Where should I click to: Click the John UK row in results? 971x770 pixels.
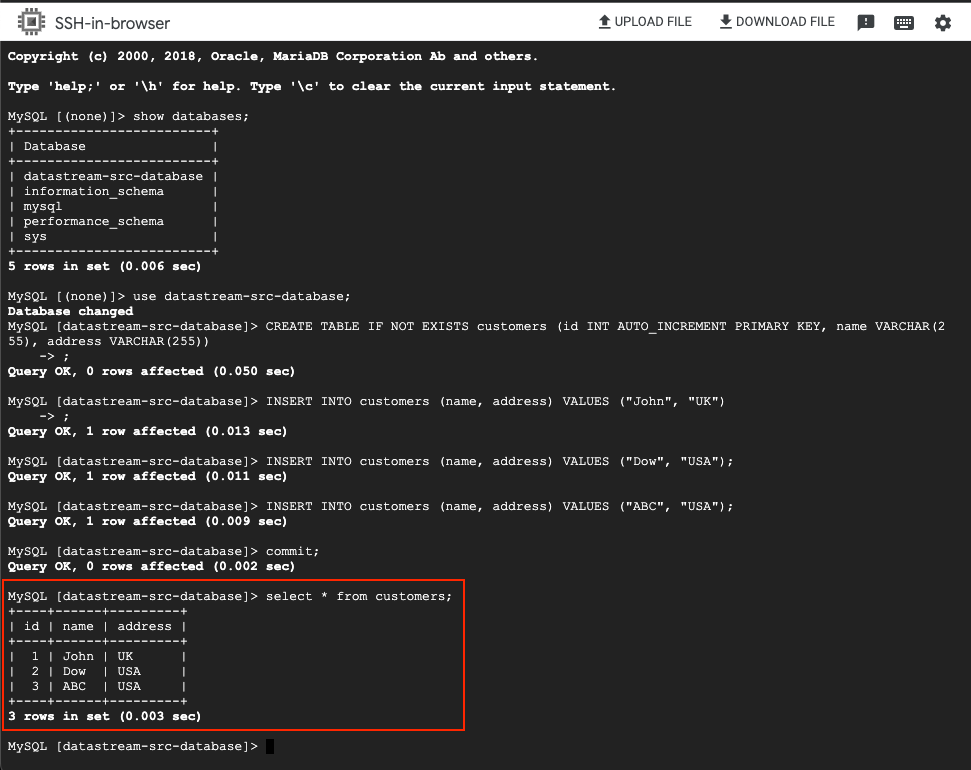[x=97, y=656]
